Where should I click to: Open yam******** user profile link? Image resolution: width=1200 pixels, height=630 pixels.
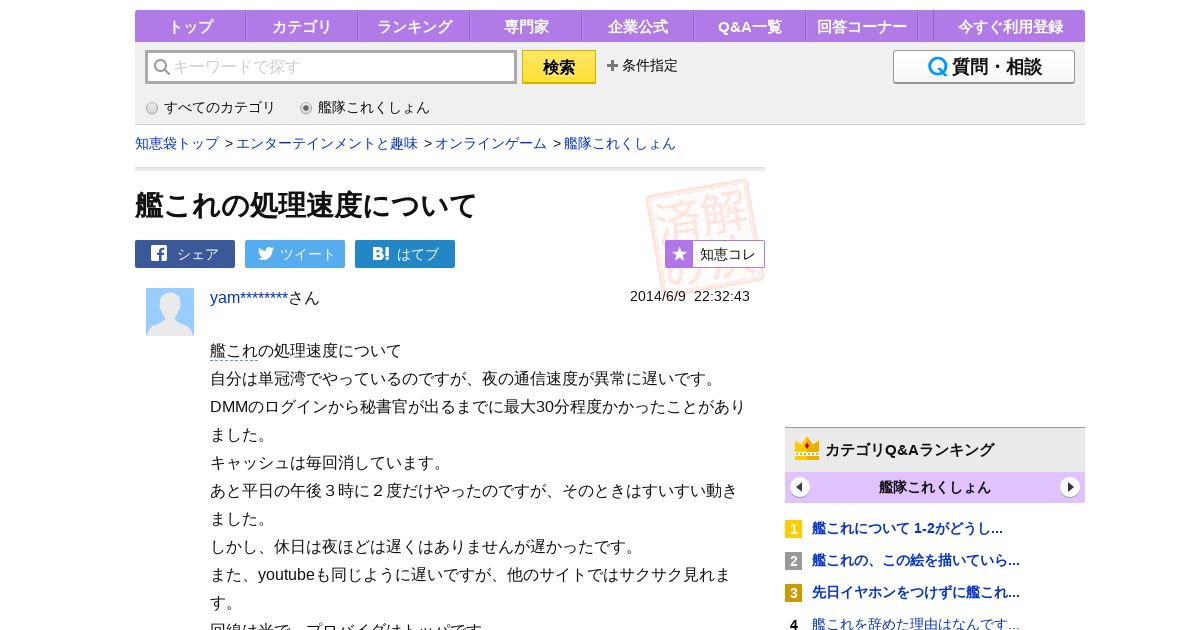click(x=249, y=298)
